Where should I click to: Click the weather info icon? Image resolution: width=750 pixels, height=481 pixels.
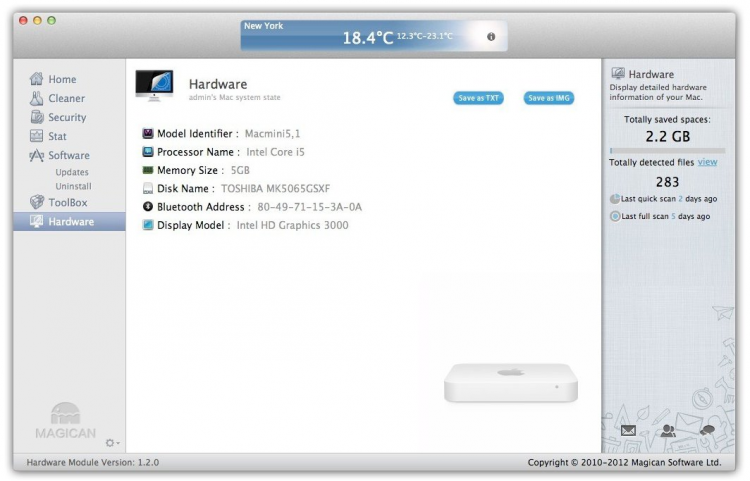[x=491, y=36]
